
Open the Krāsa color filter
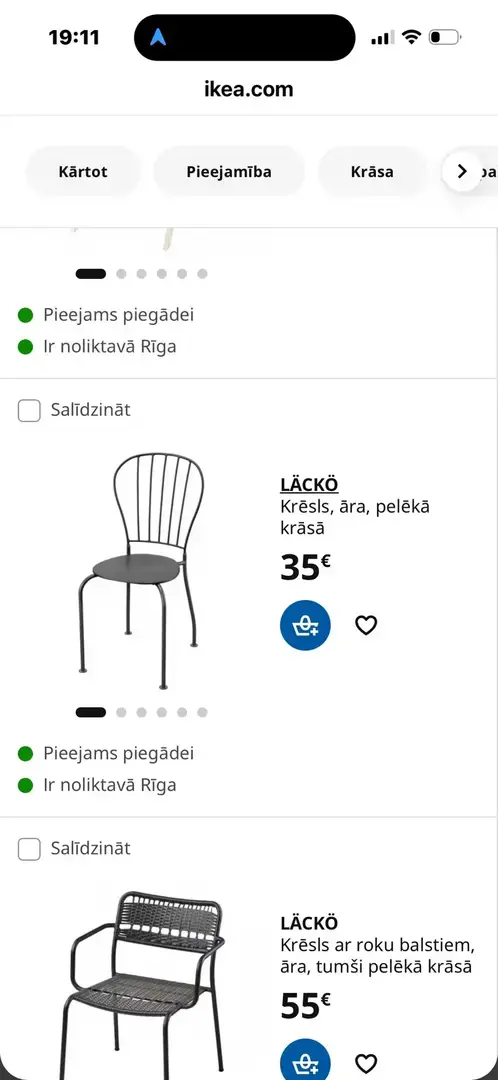click(x=372, y=172)
